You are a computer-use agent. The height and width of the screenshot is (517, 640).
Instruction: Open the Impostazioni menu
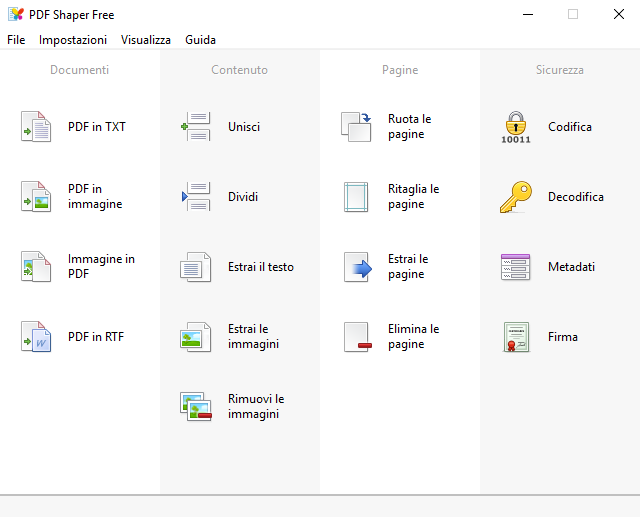pos(73,40)
